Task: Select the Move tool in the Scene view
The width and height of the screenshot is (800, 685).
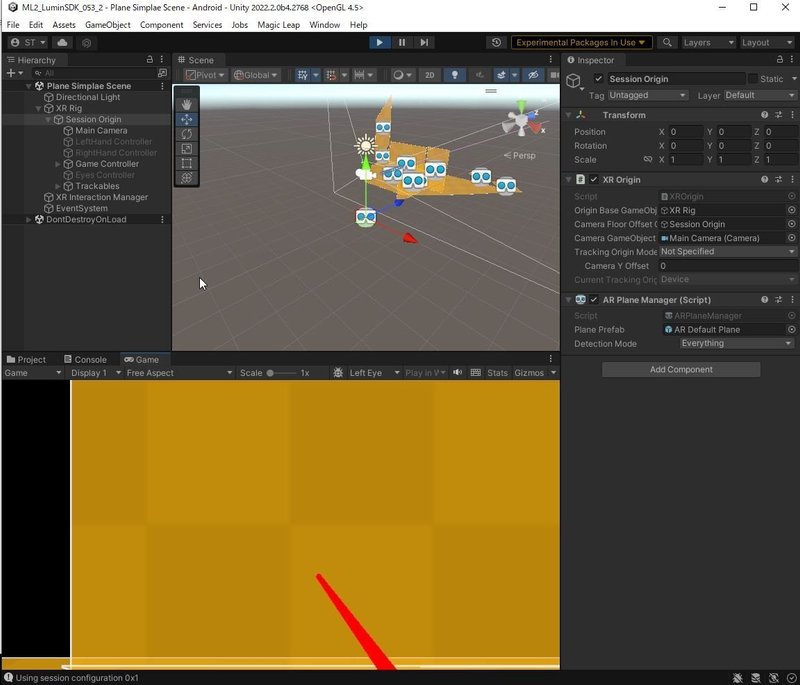Action: coord(189,118)
